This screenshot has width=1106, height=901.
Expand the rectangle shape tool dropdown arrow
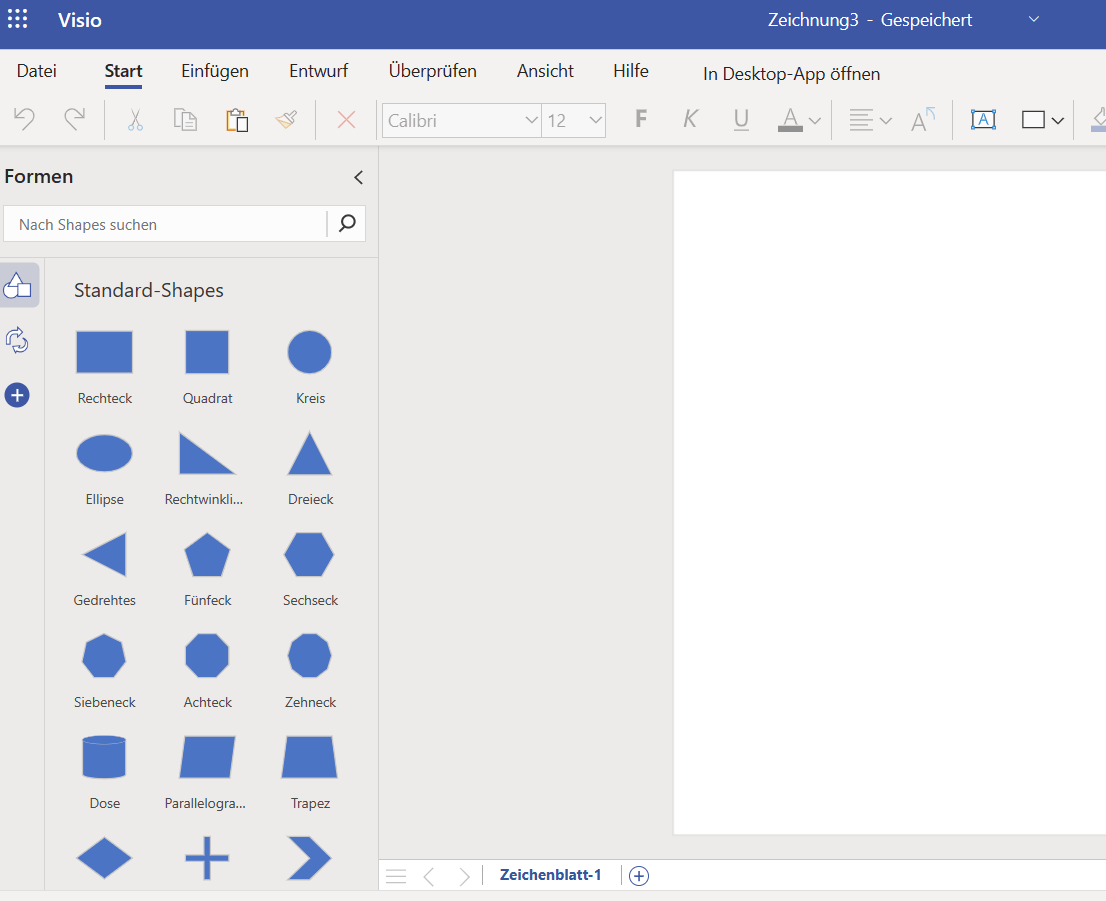(1057, 121)
